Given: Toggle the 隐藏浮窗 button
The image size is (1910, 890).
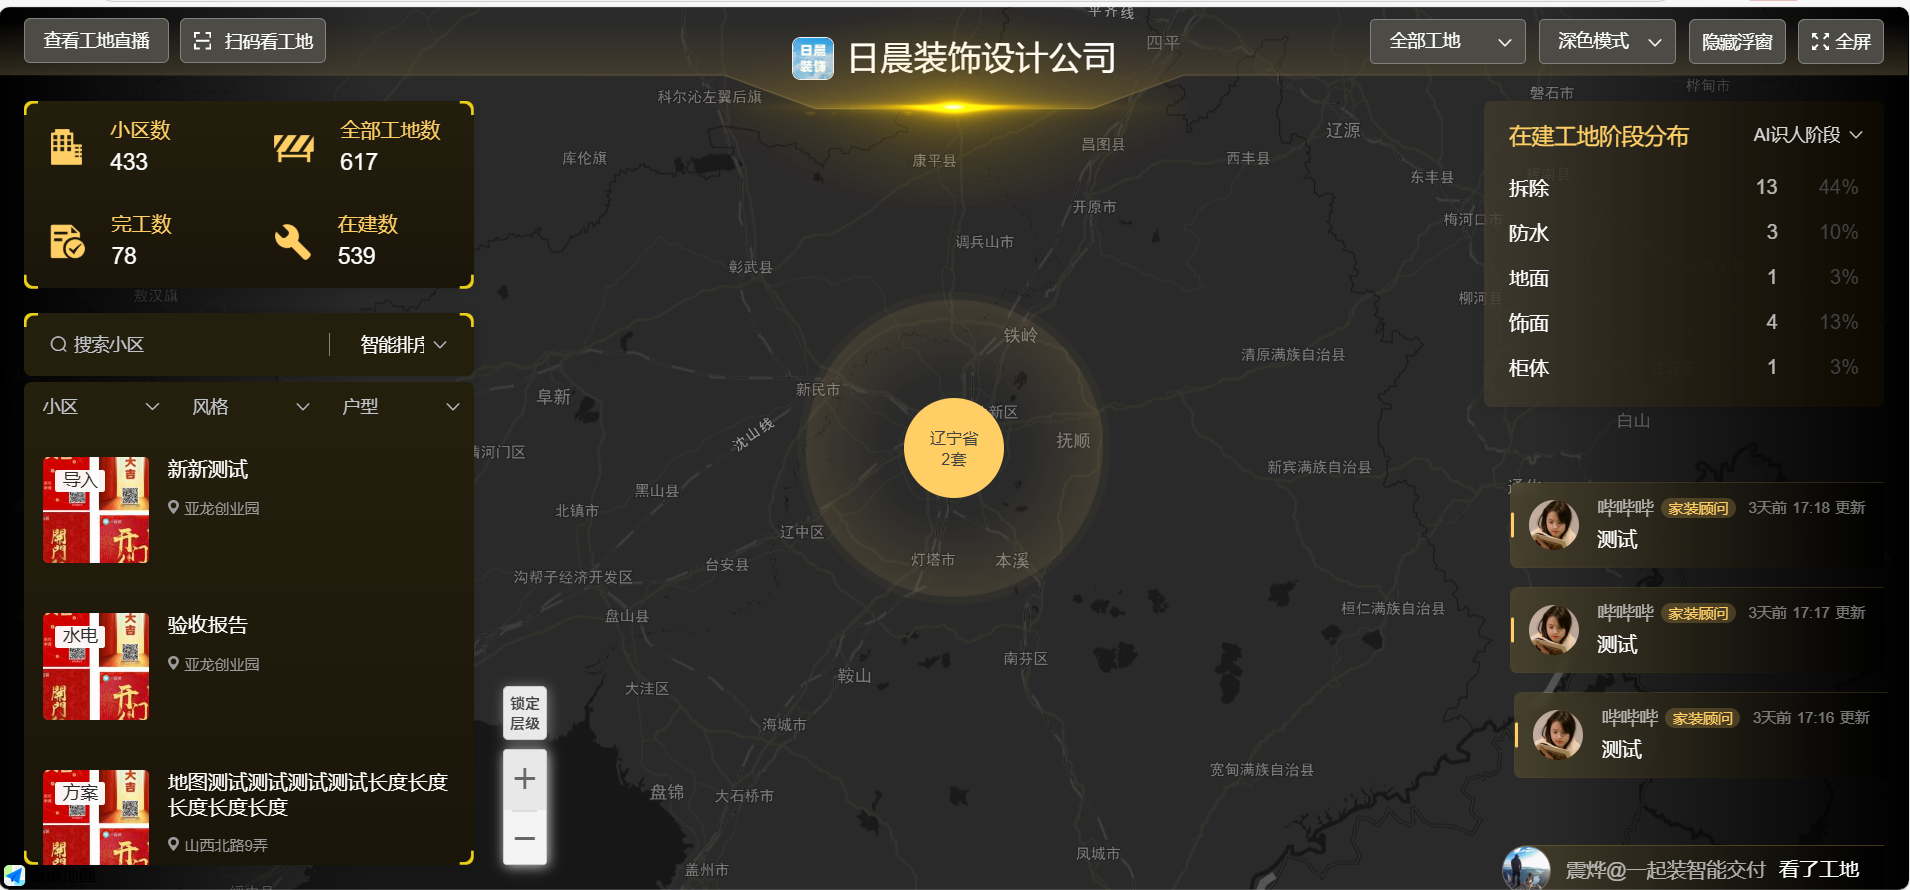Looking at the screenshot, I should click(x=1737, y=42).
